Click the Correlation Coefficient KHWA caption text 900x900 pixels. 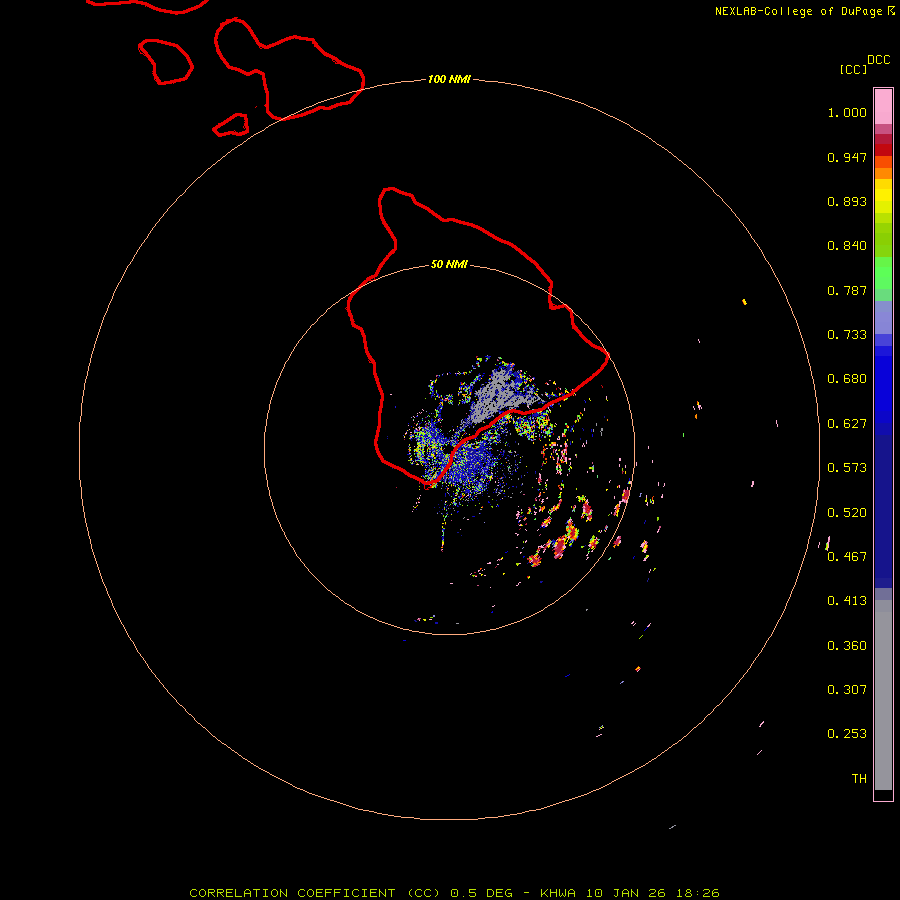(454, 893)
